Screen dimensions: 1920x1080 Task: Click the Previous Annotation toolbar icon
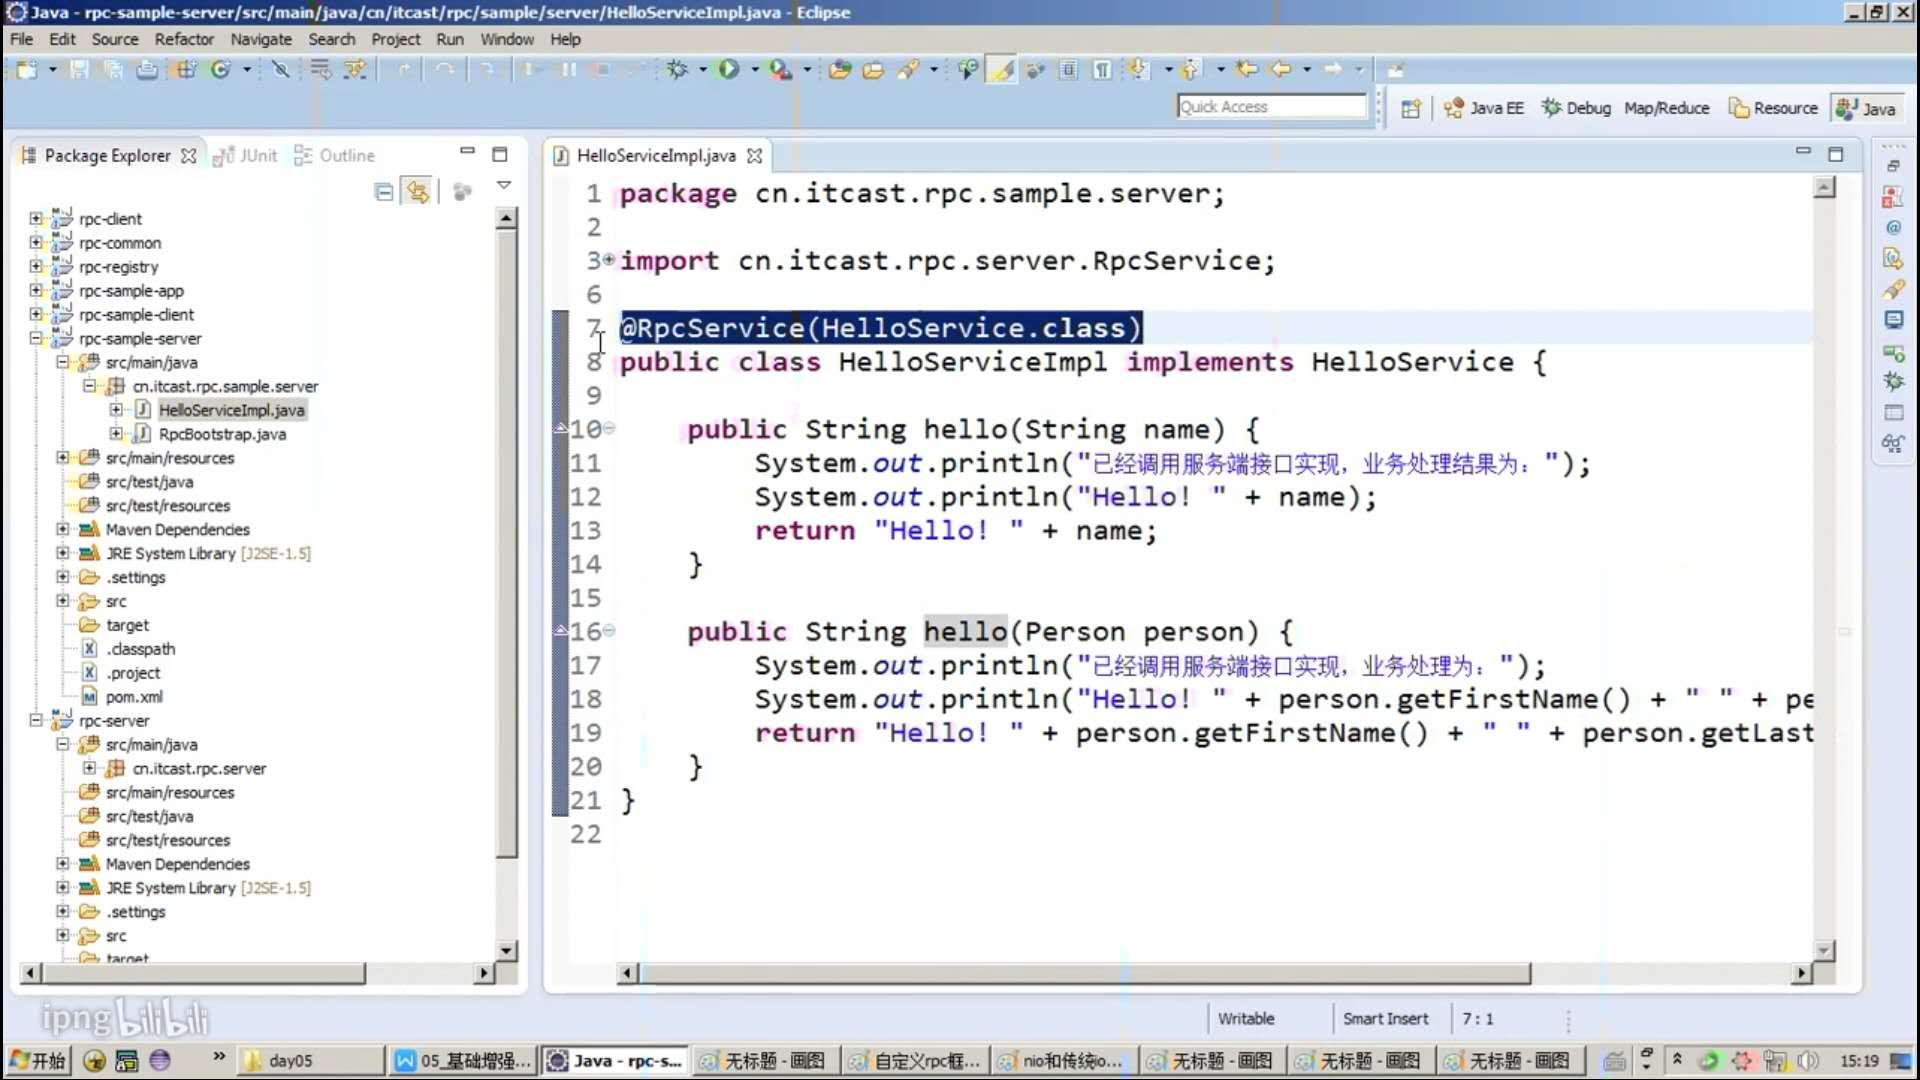(x=1190, y=69)
